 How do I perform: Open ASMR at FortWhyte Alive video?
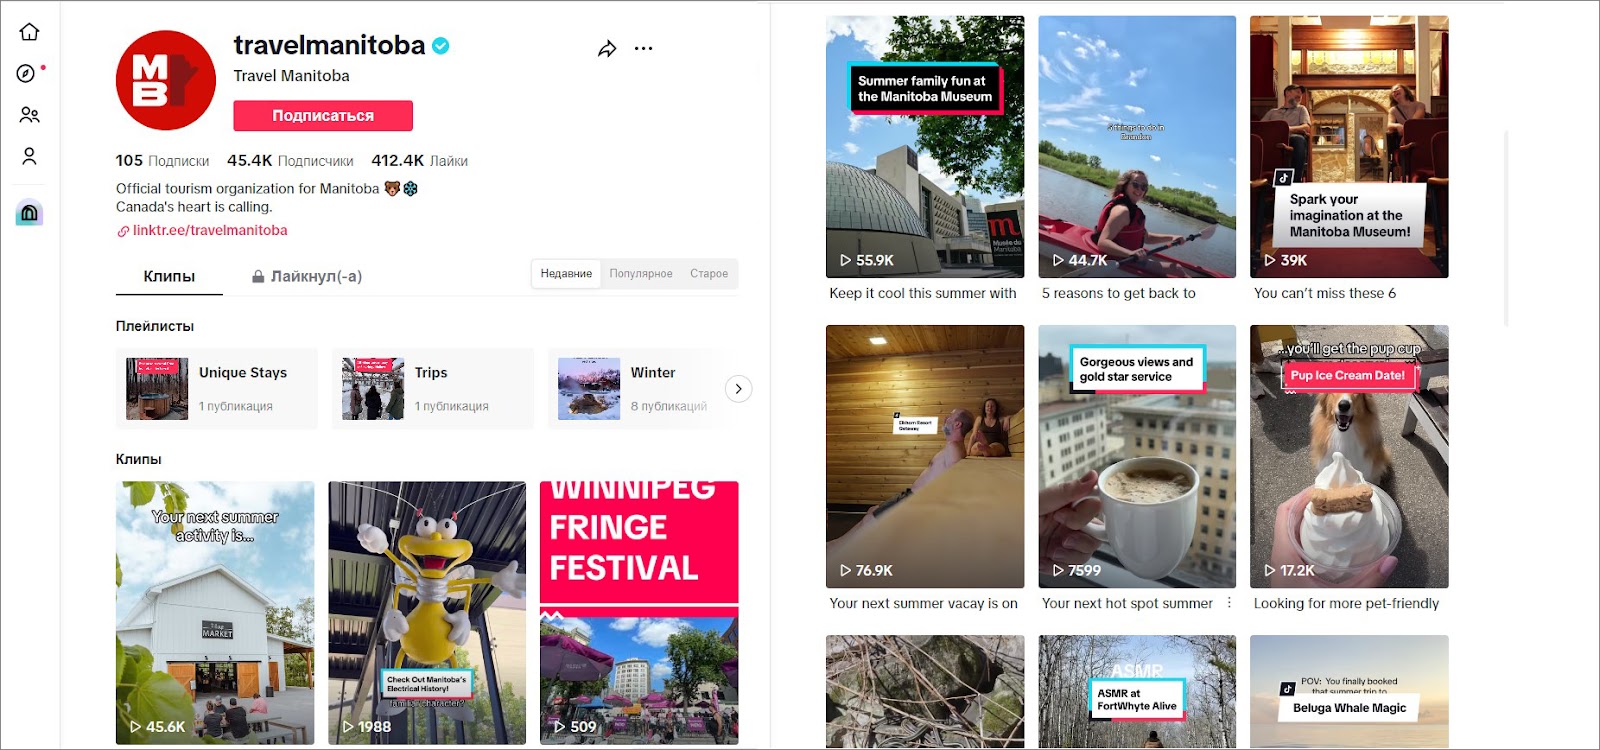pyautogui.click(x=1137, y=692)
